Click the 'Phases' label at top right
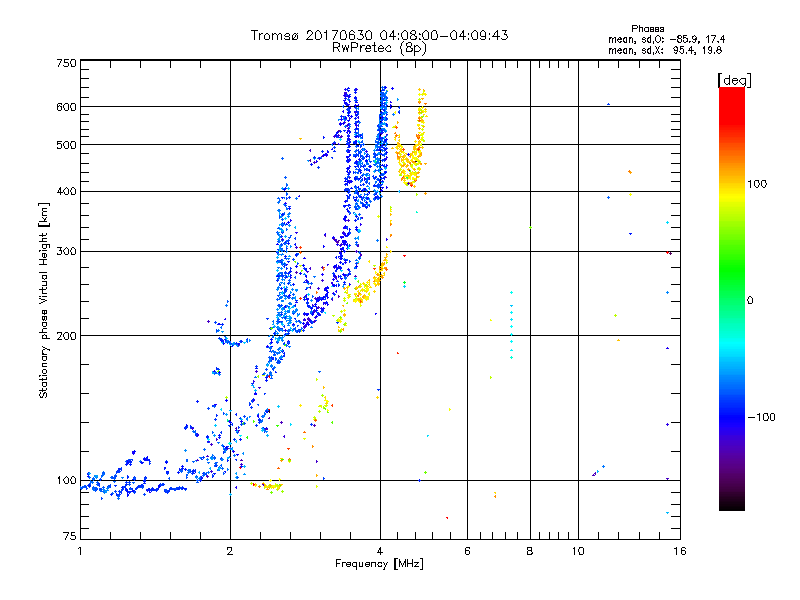This screenshot has height=600, width=800. (x=647, y=29)
